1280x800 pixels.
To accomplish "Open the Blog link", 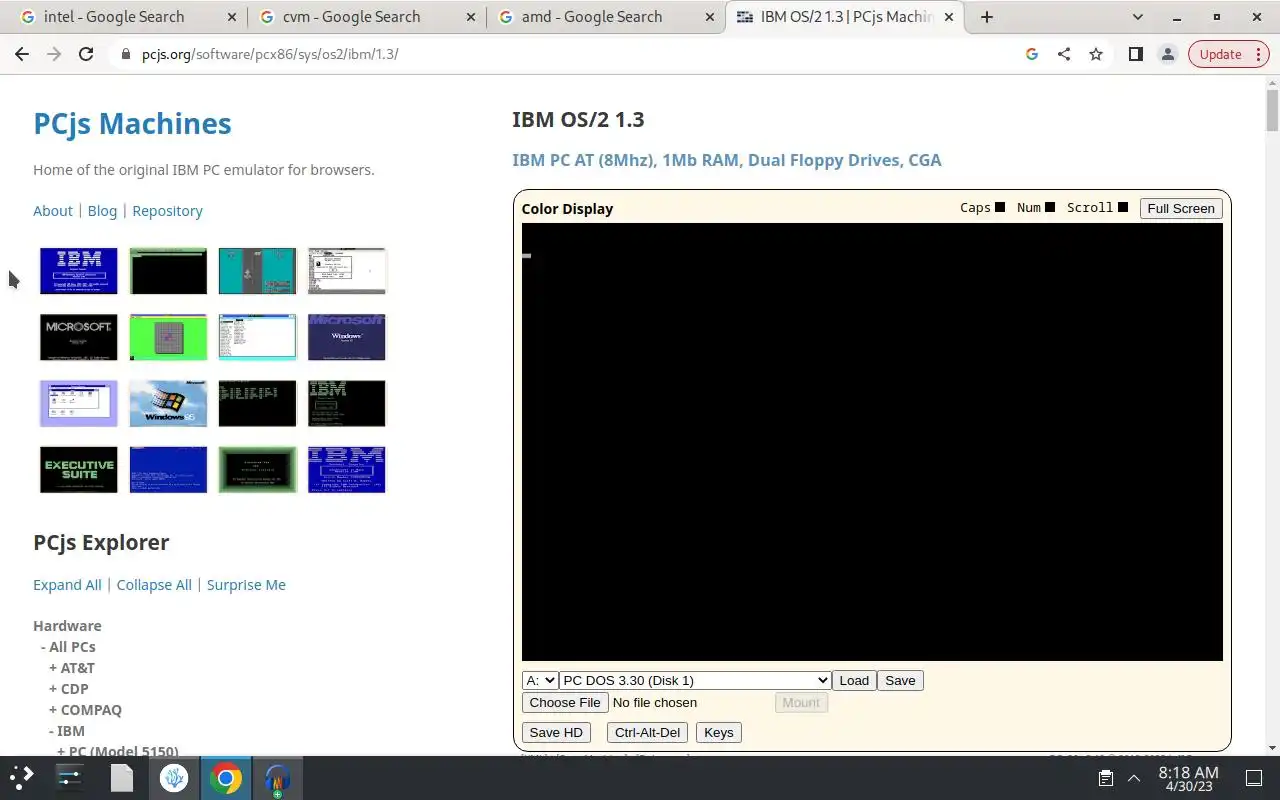I will point(102,211).
